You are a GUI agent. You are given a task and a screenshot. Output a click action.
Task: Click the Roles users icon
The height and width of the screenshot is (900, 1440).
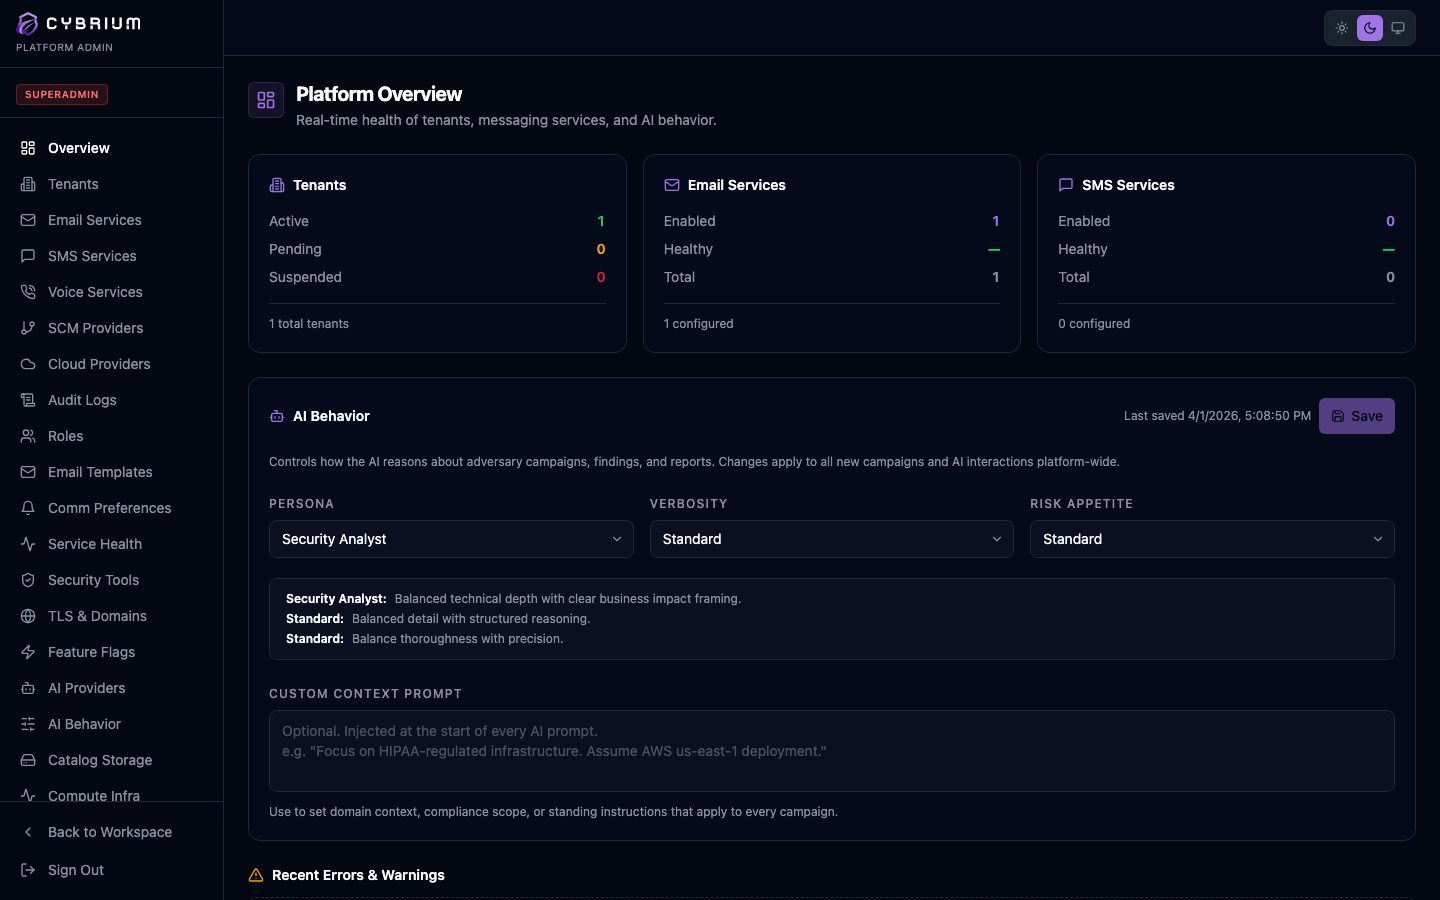(x=28, y=436)
